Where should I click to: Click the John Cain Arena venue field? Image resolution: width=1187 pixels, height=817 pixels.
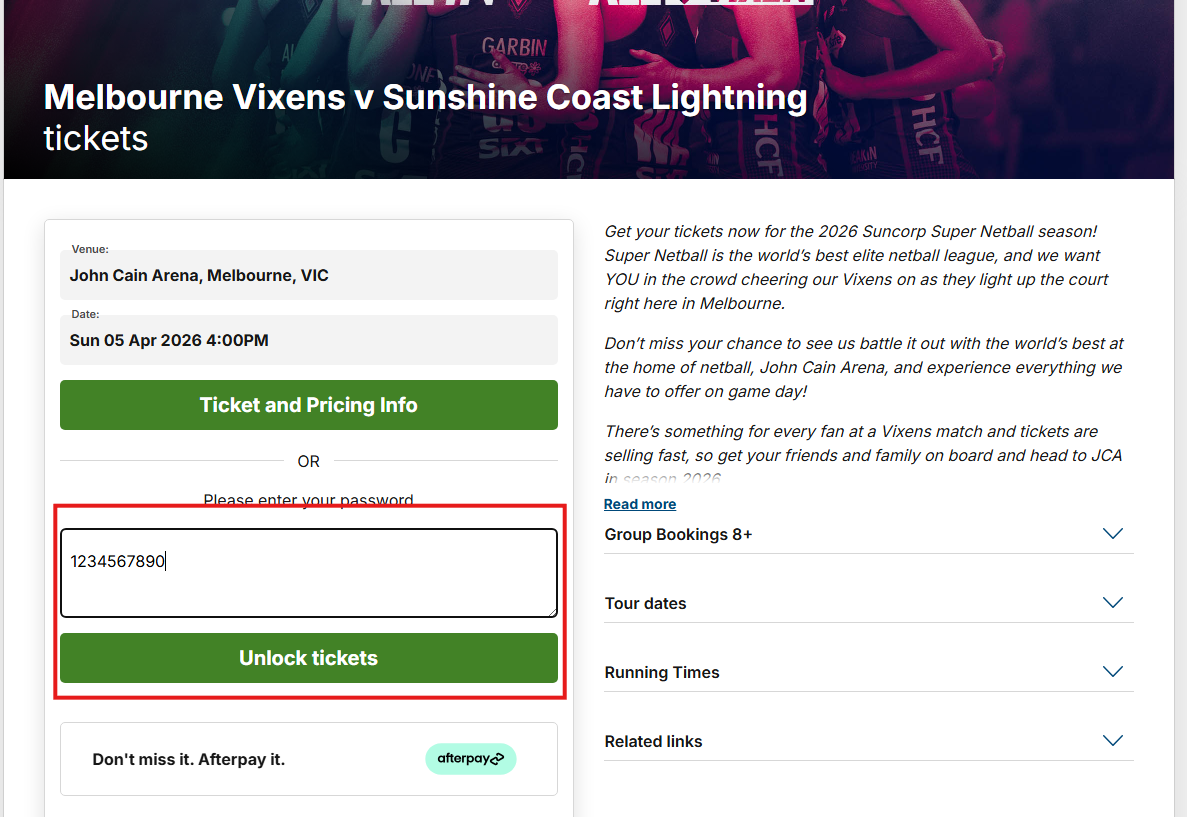pos(308,275)
